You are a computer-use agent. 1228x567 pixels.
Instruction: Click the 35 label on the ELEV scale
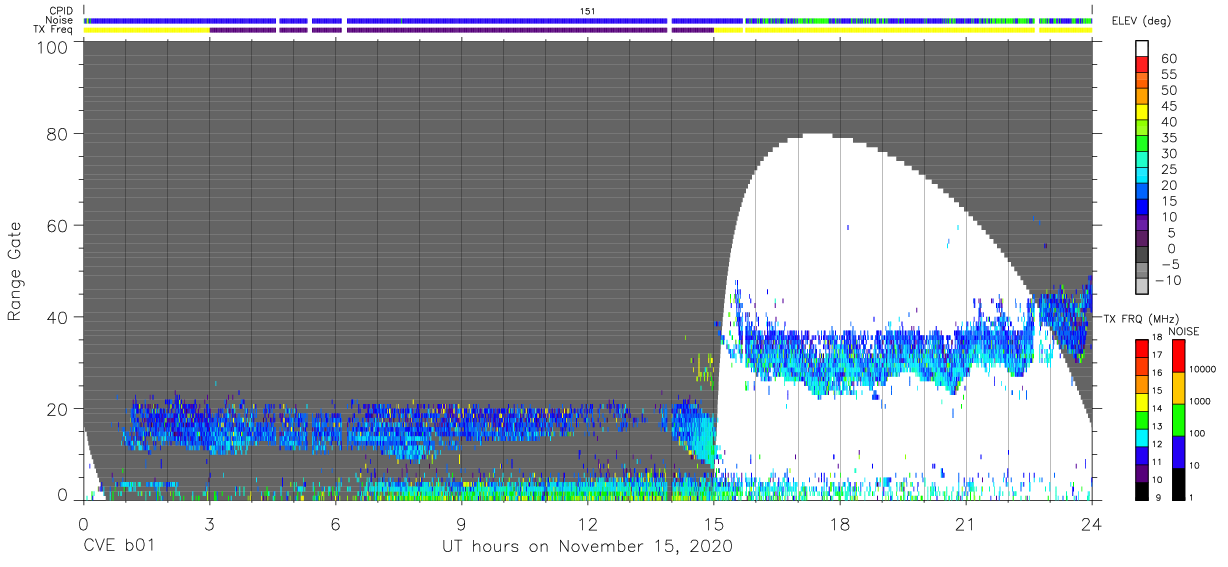pyautogui.click(x=1170, y=138)
